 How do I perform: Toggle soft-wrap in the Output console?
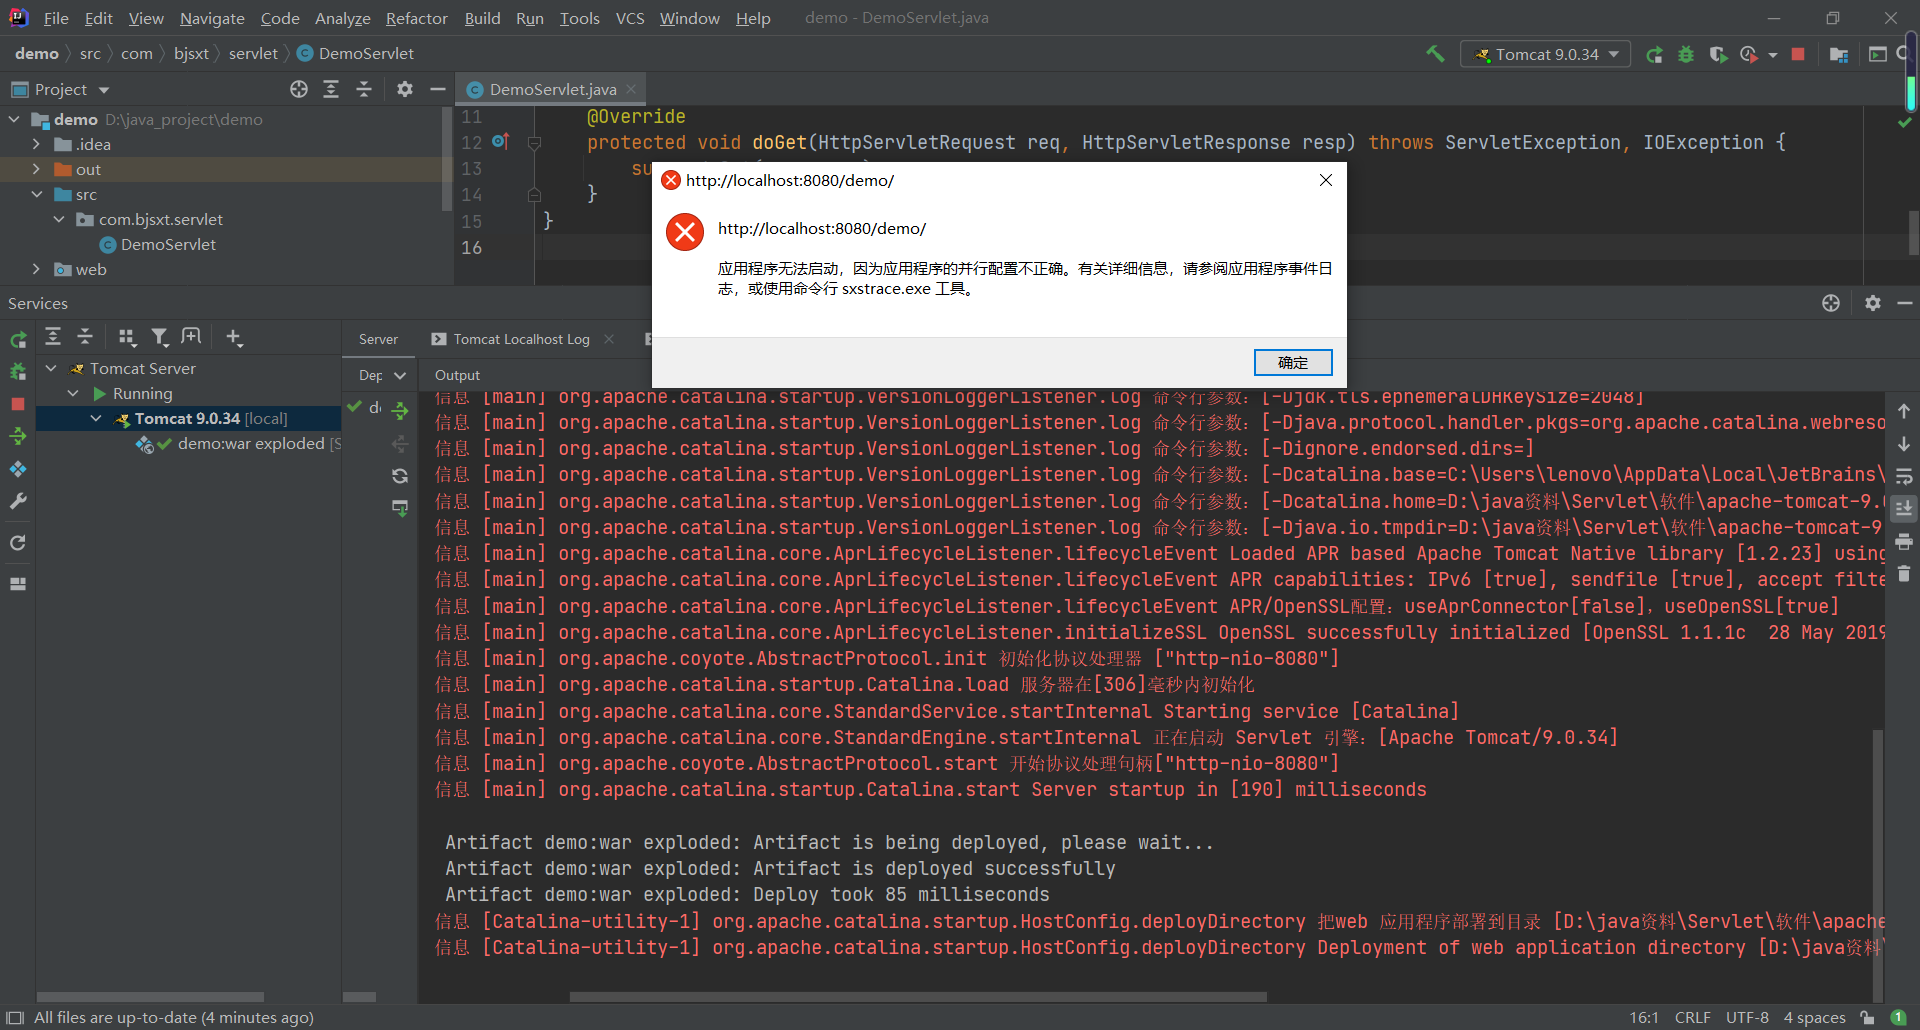(x=1904, y=476)
